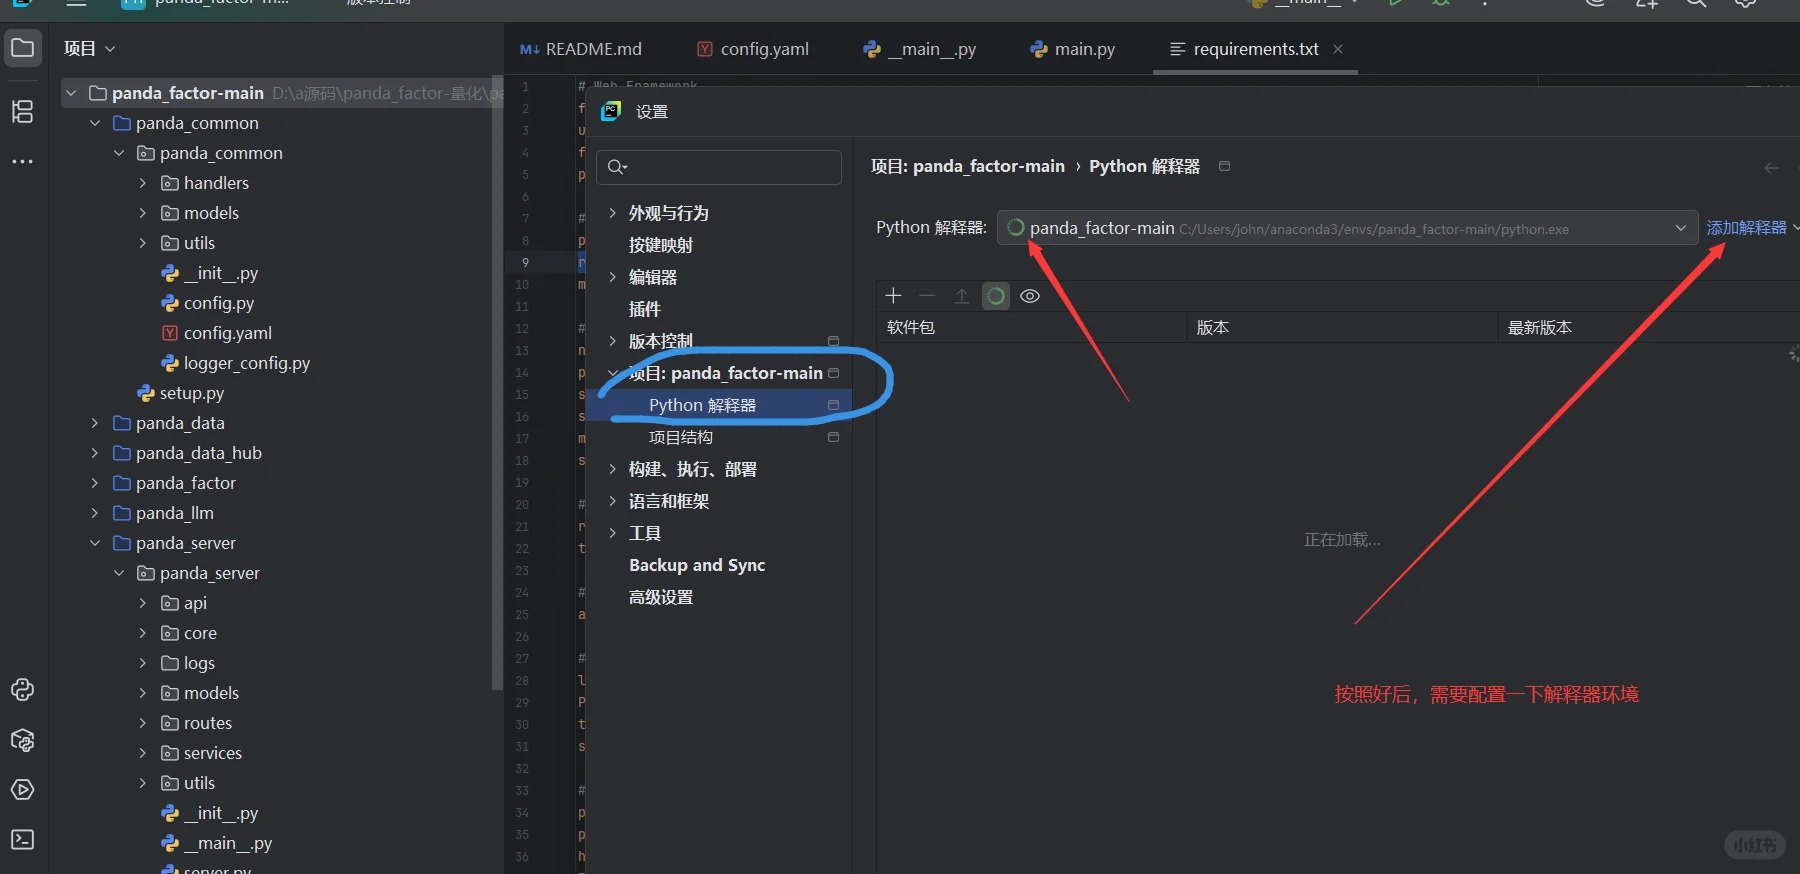
Task: Sort by 最新版本 column header
Action: (x=1648, y=327)
